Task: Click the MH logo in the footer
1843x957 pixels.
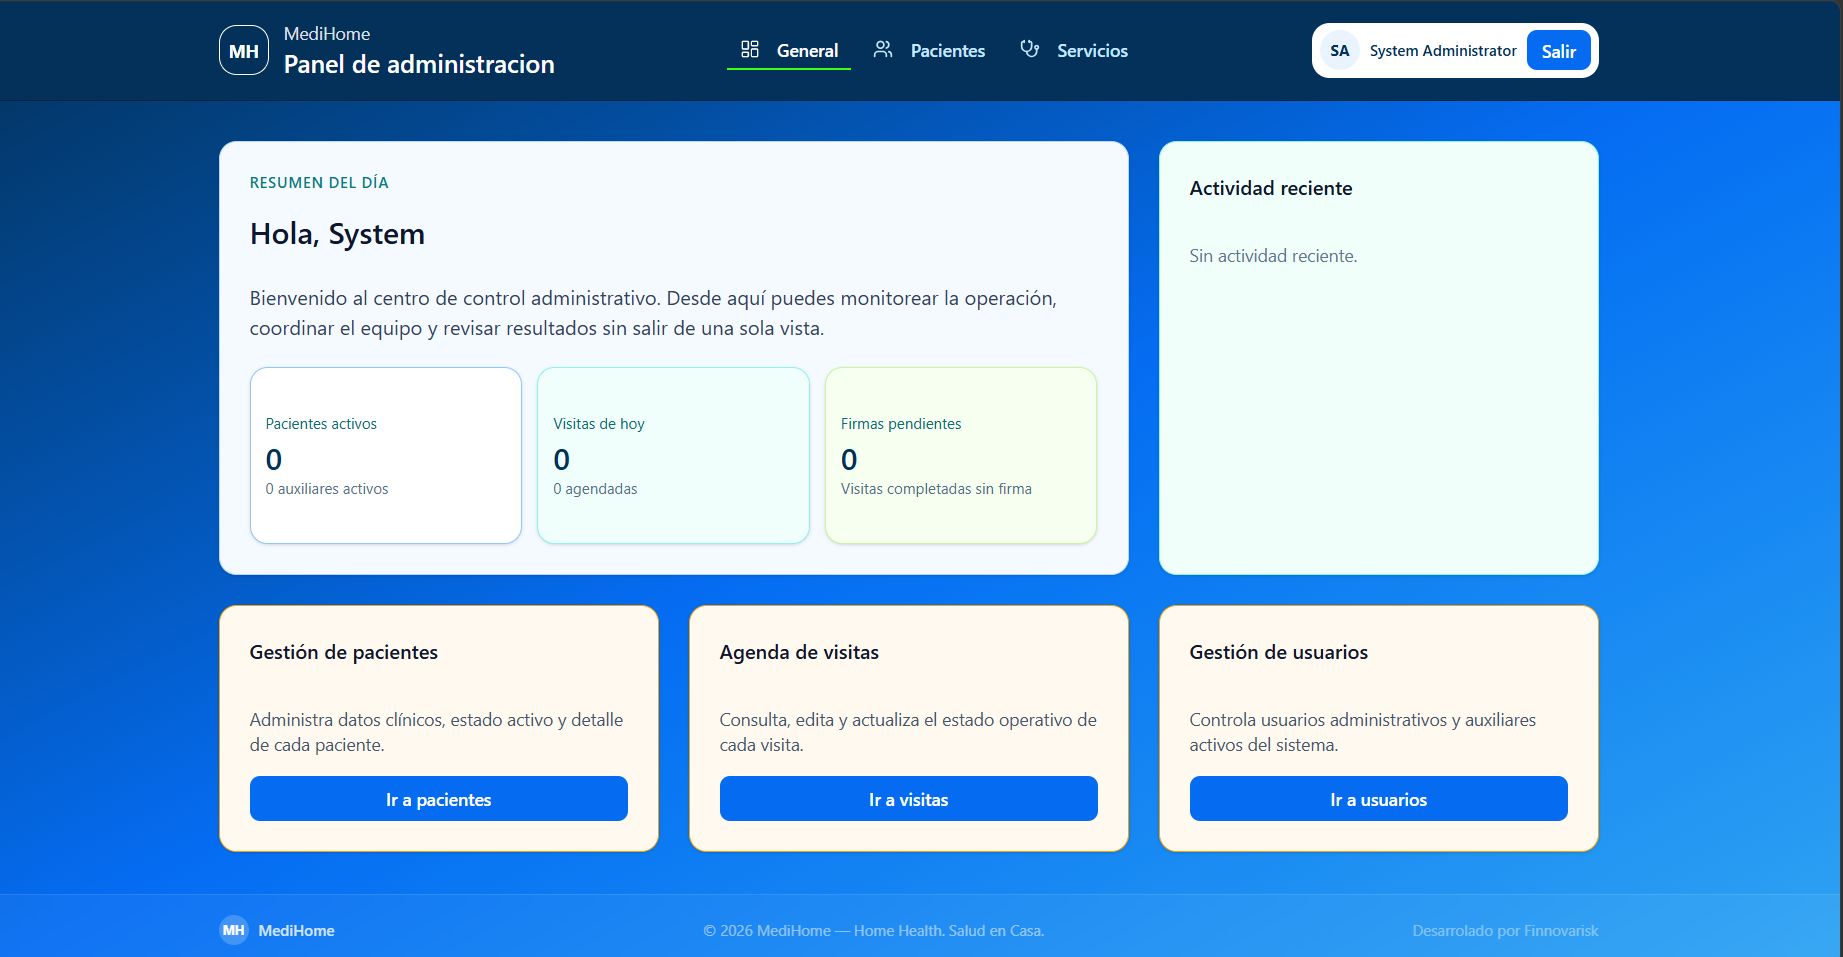Action: (234, 930)
